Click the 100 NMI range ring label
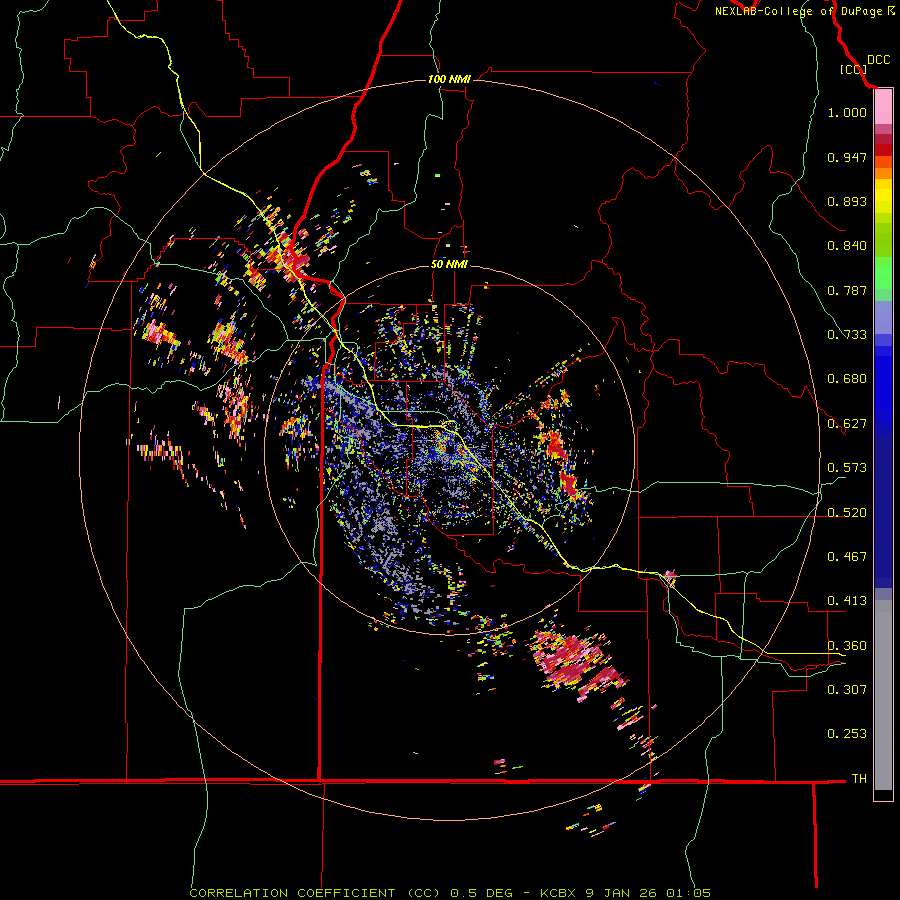The height and width of the screenshot is (900, 900). [x=449, y=79]
